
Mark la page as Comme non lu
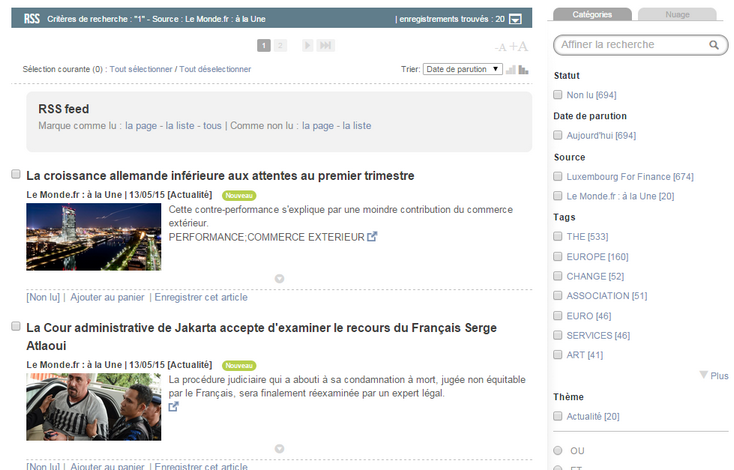[318, 125]
